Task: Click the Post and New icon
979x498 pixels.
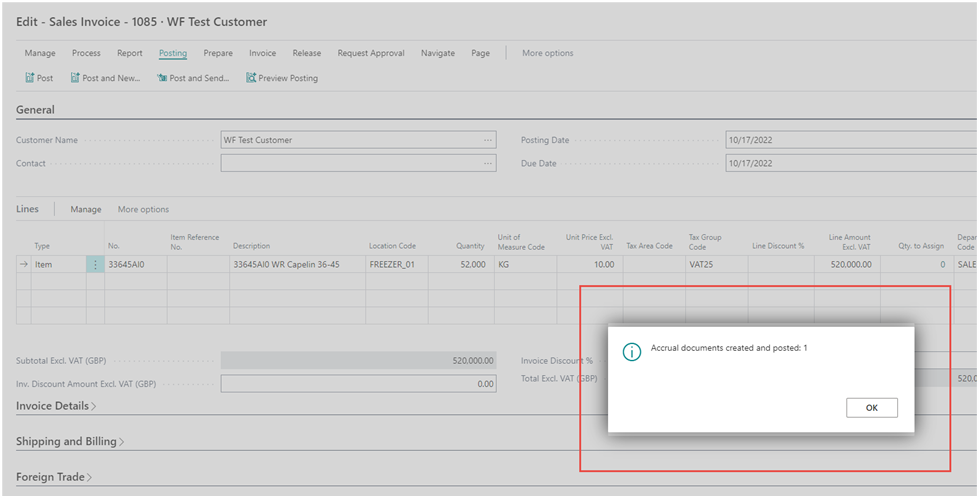Action: point(75,78)
